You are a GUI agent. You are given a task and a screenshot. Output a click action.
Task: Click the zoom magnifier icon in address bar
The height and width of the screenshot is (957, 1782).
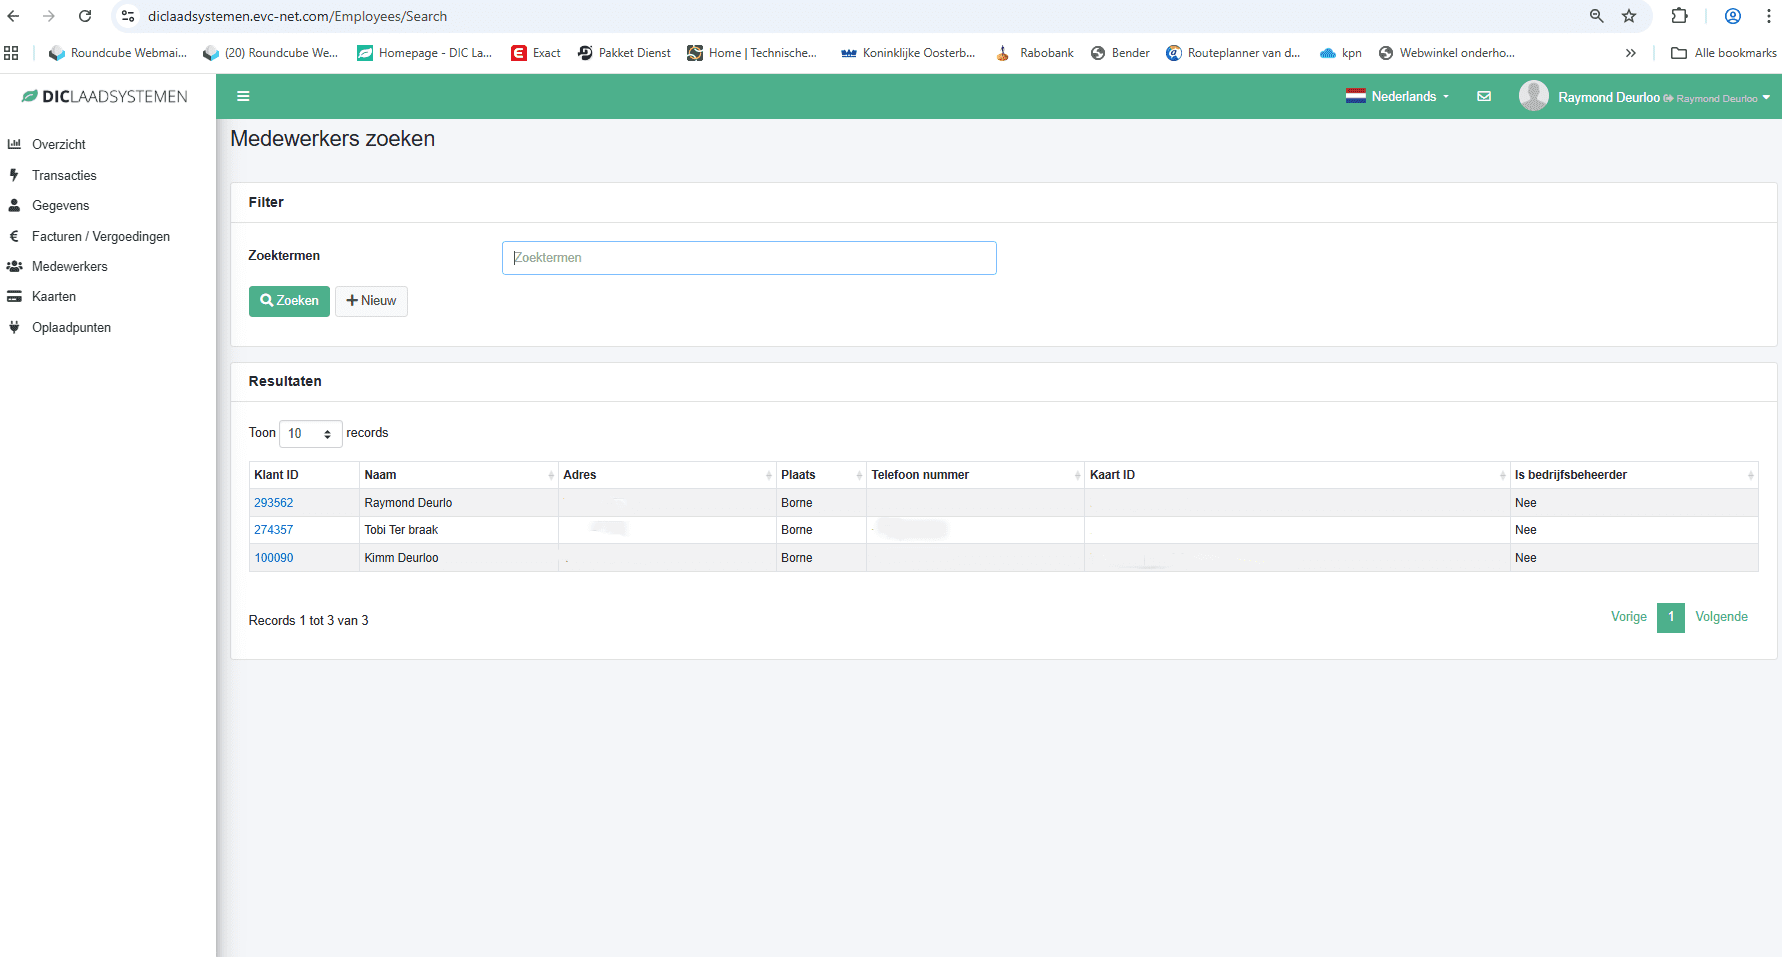[1597, 16]
